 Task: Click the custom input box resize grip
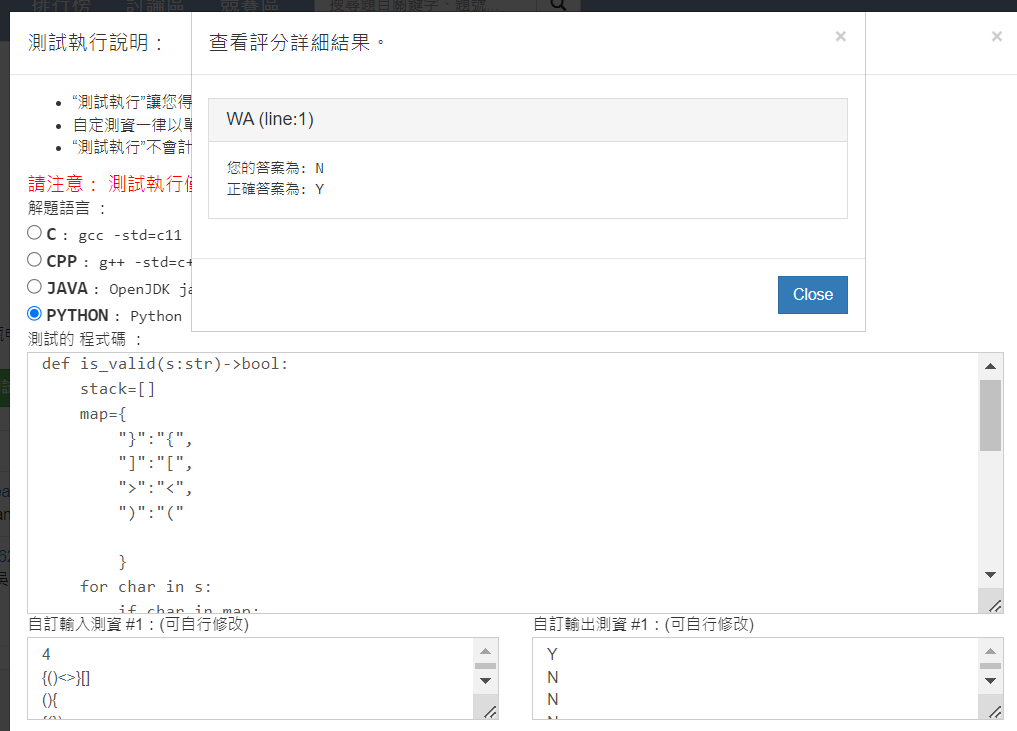click(x=490, y=711)
